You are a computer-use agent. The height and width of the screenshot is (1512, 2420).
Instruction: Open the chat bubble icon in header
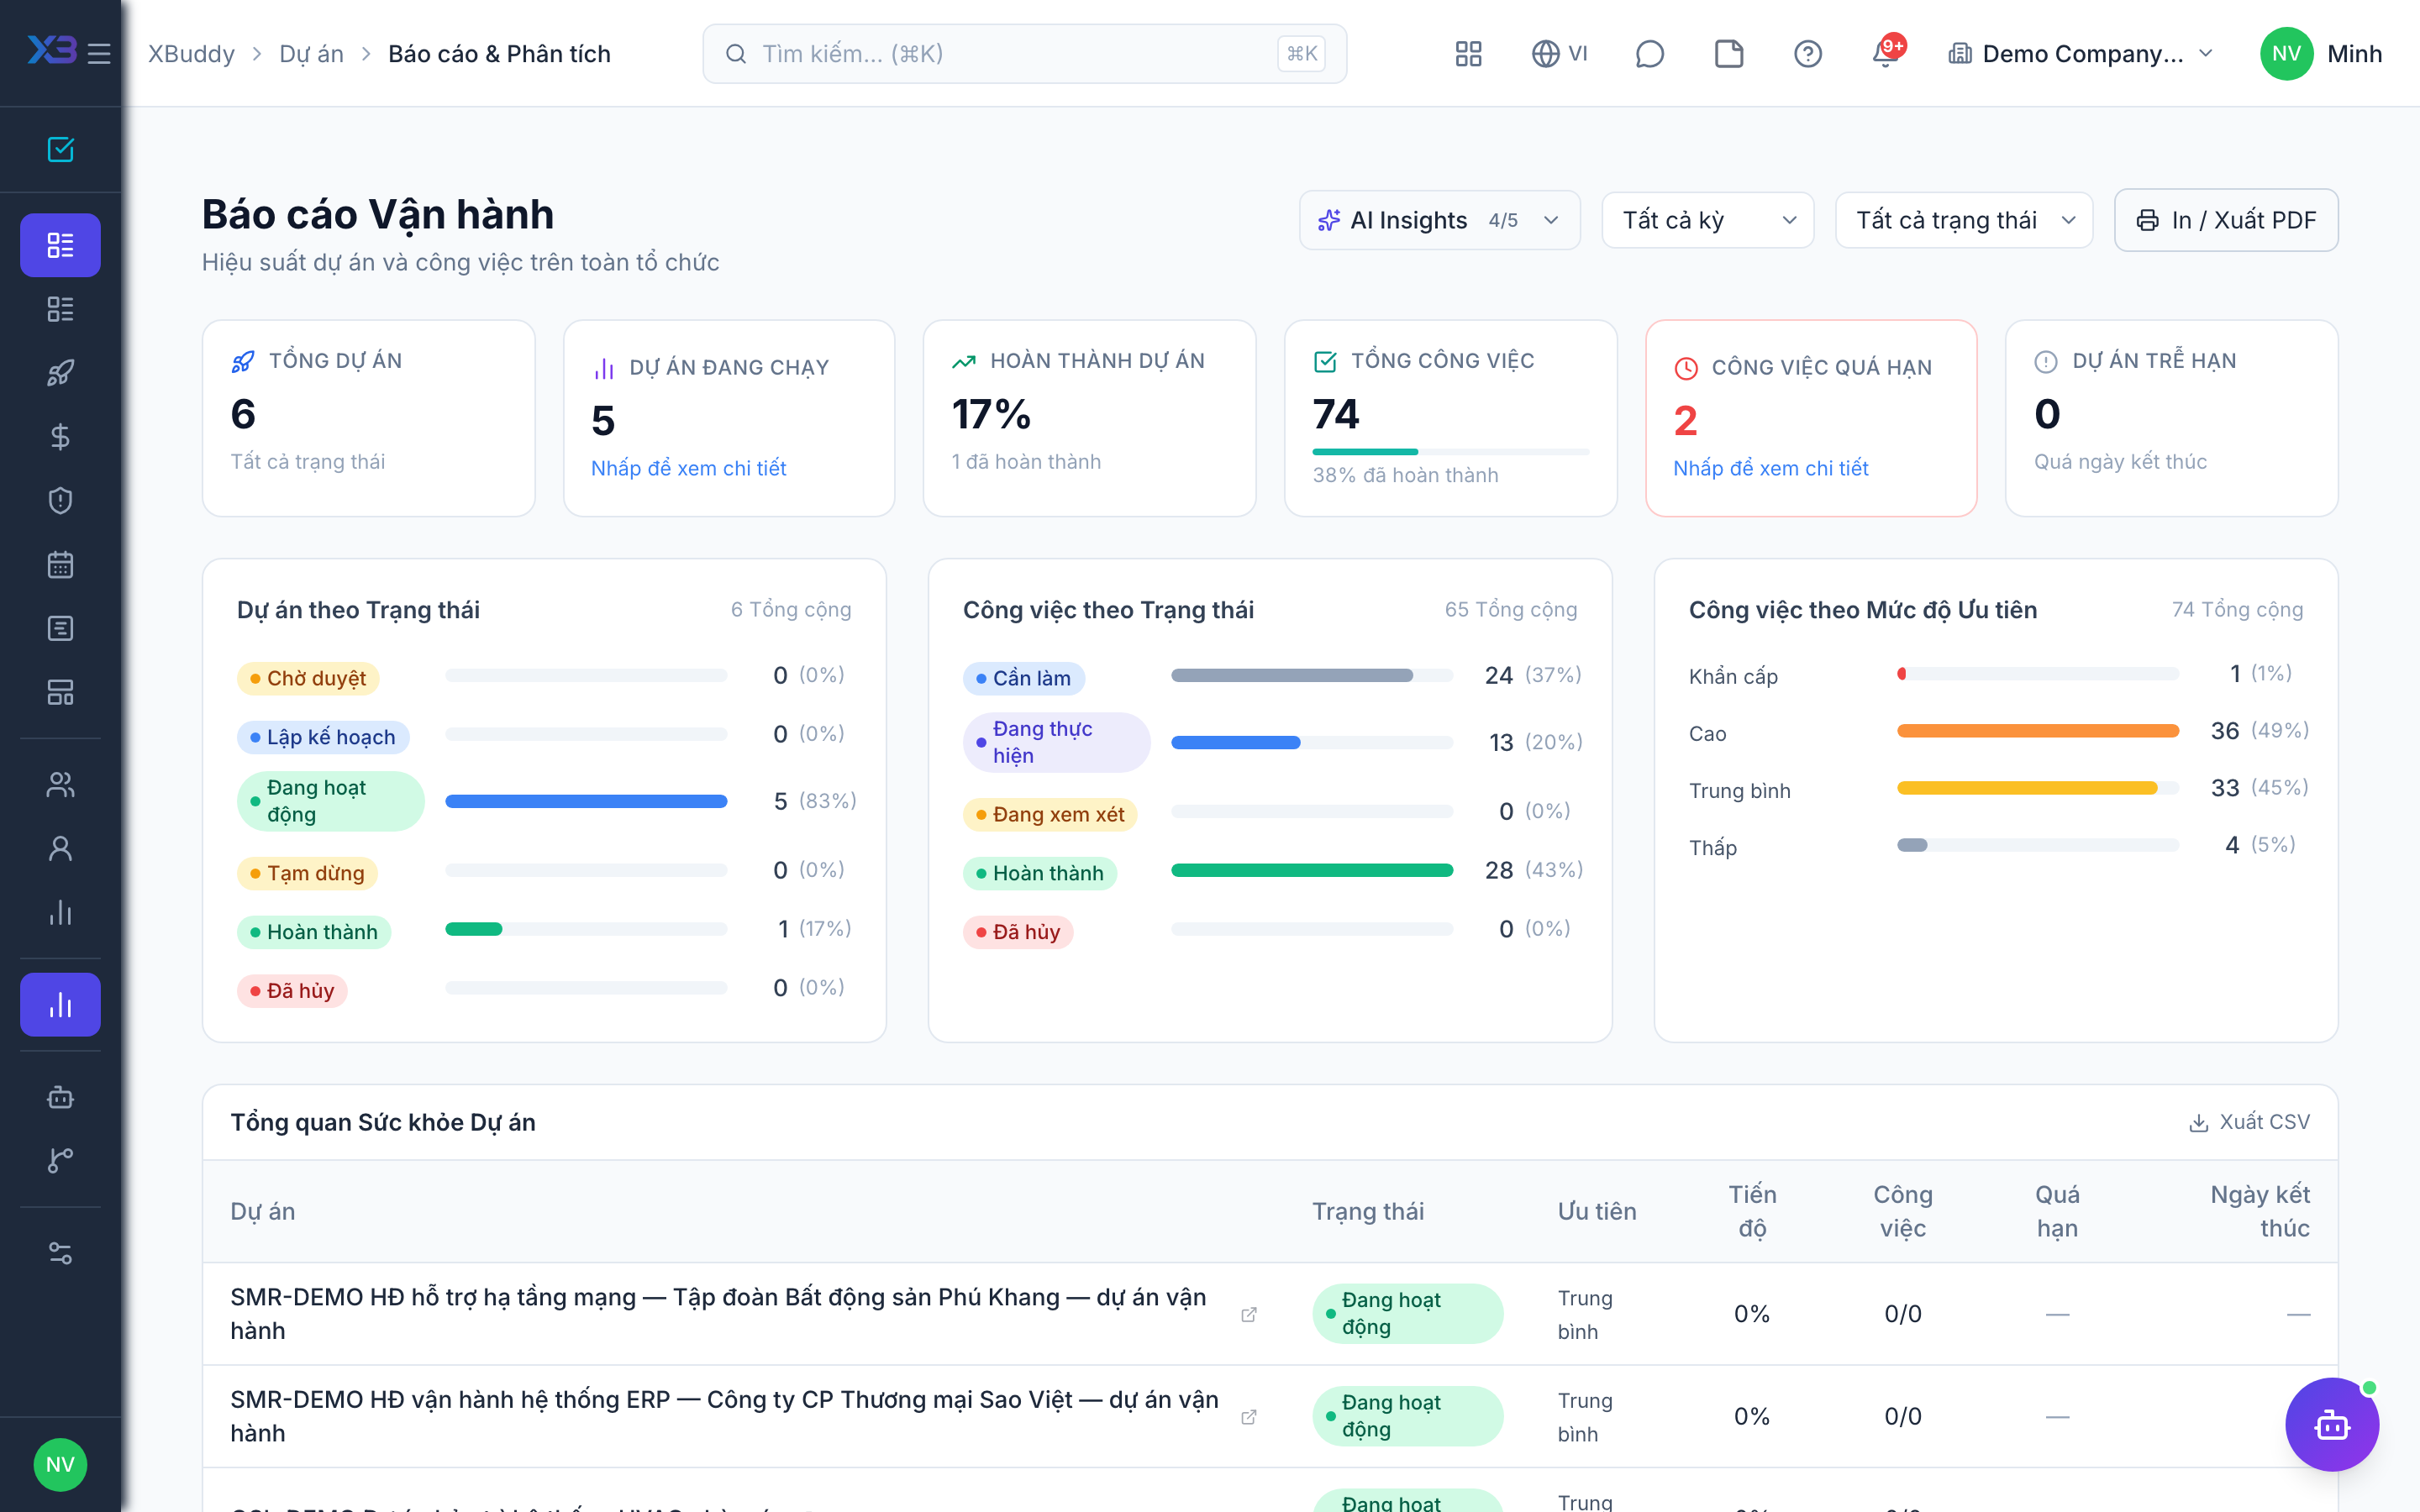tap(1649, 54)
